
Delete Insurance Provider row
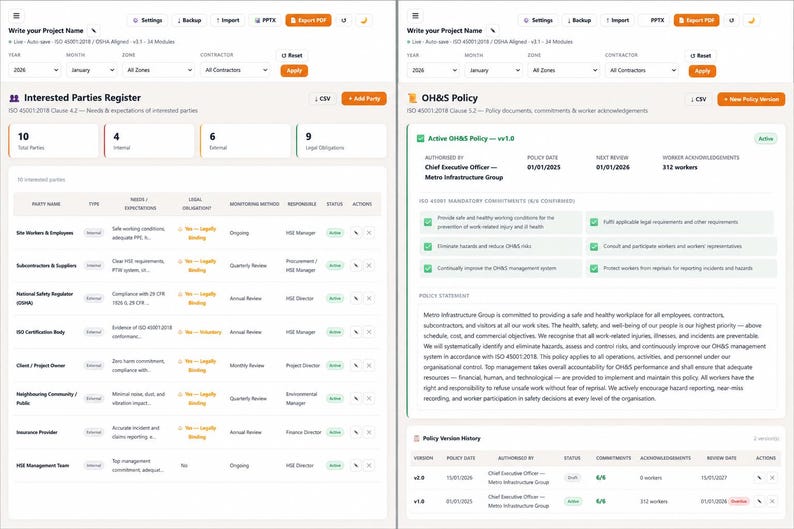pos(369,432)
